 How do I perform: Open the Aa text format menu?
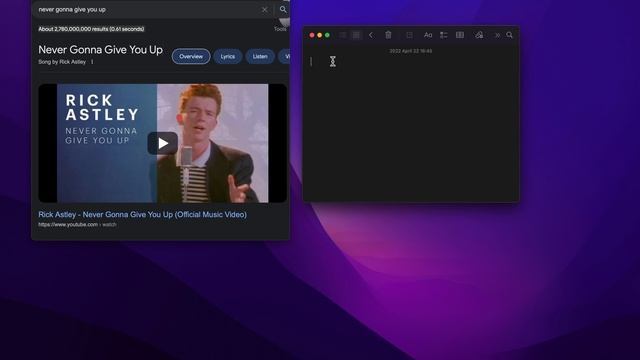[428, 35]
